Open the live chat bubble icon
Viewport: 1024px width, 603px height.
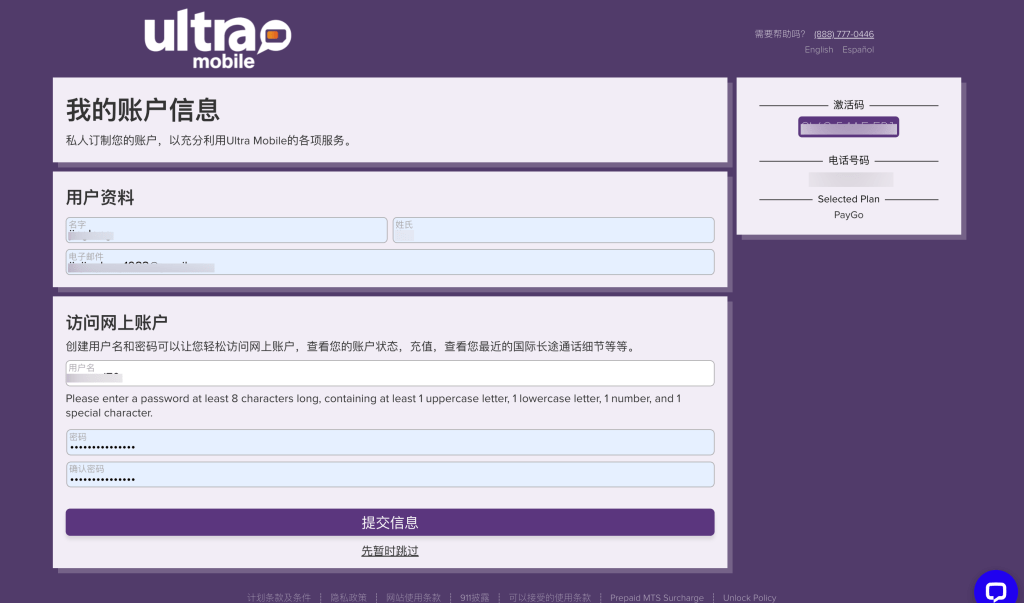click(996, 590)
